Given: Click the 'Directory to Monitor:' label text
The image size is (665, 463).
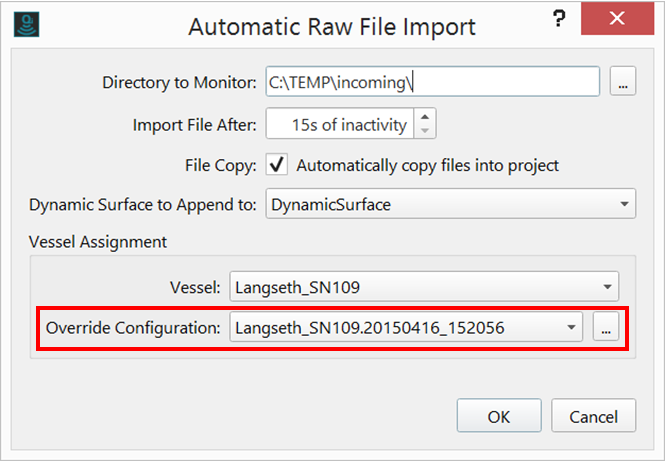Looking at the screenshot, I should click(180, 83).
